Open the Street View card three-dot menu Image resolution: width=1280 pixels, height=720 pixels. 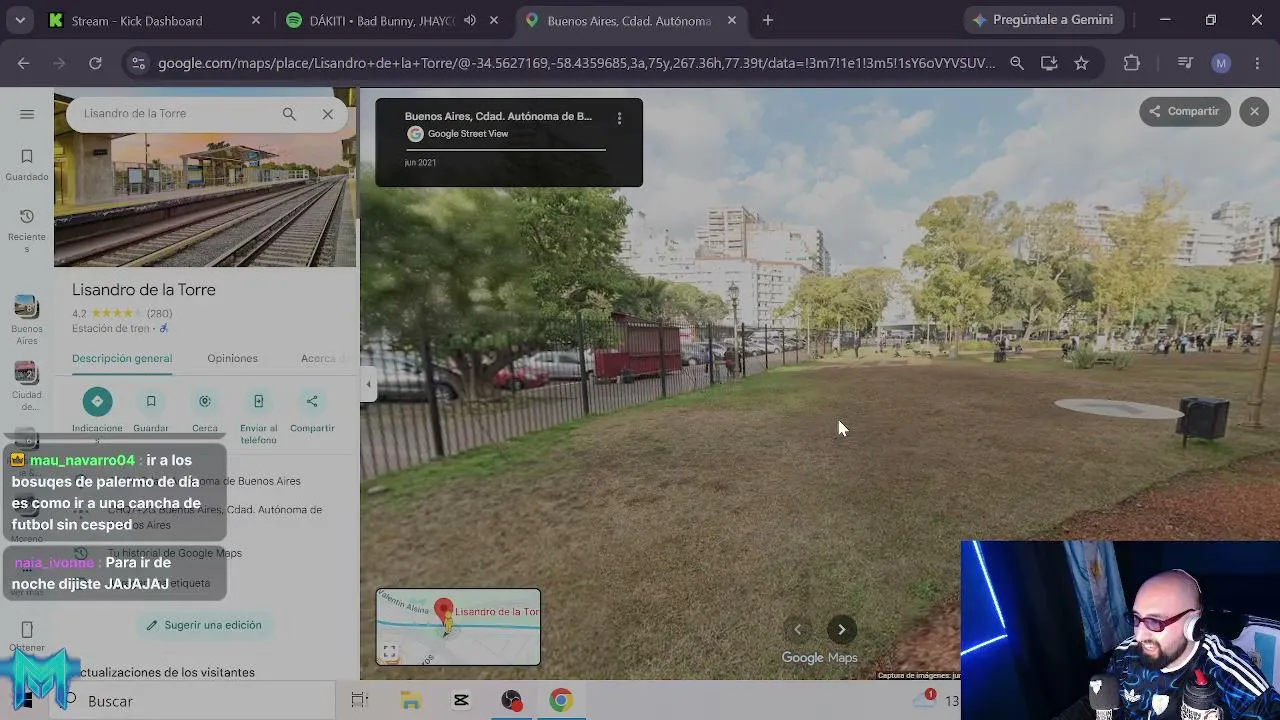point(619,118)
